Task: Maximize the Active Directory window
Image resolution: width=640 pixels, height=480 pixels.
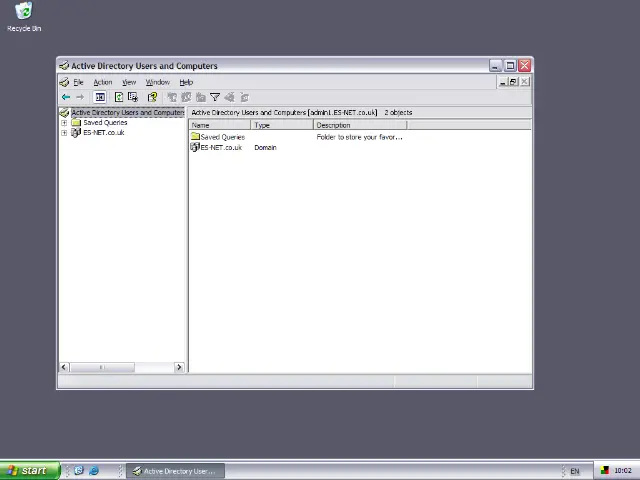Action: pyautogui.click(x=510, y=65)
